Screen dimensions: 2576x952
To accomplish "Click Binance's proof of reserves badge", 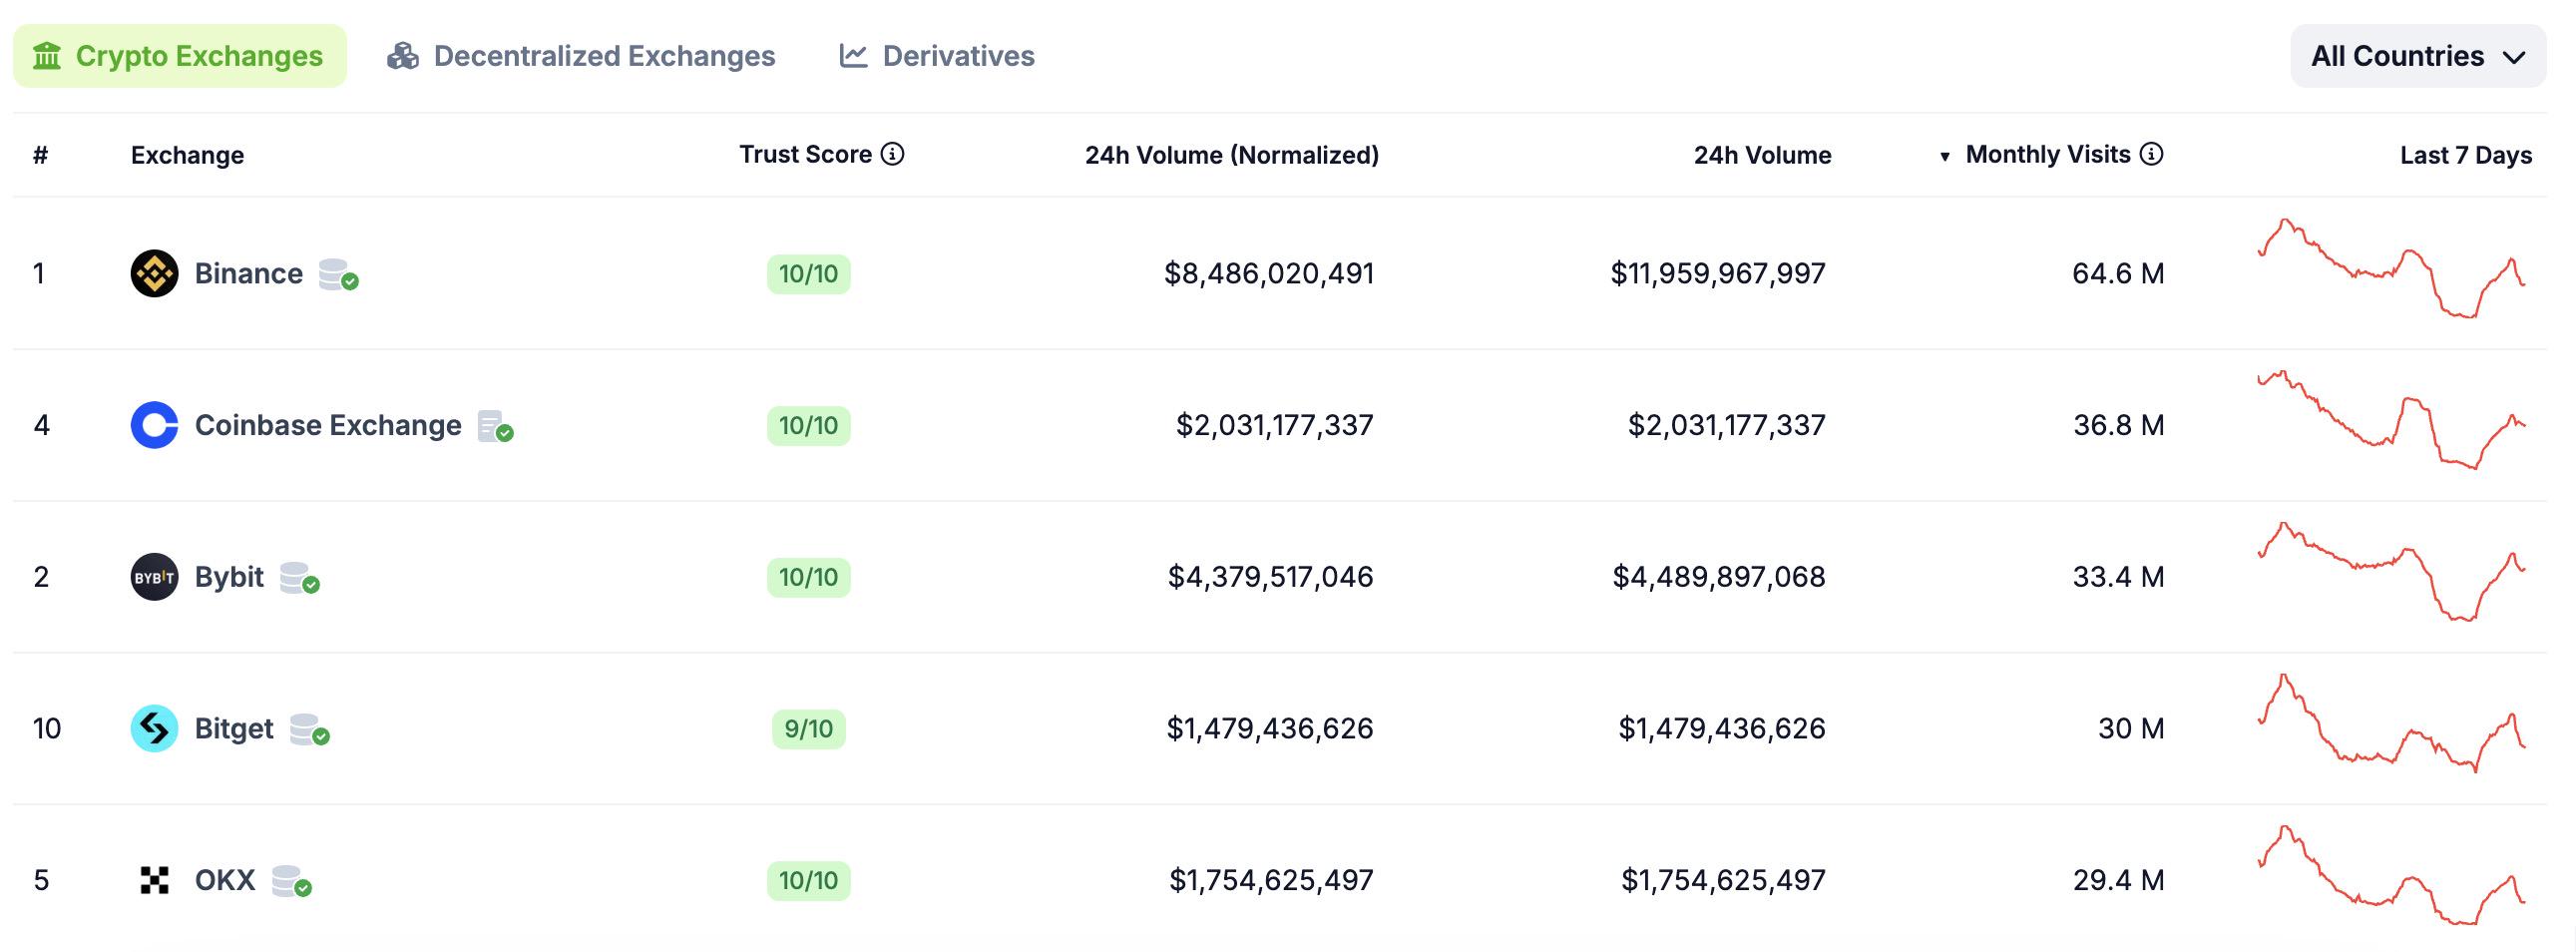I will click(x=338, y=274).
